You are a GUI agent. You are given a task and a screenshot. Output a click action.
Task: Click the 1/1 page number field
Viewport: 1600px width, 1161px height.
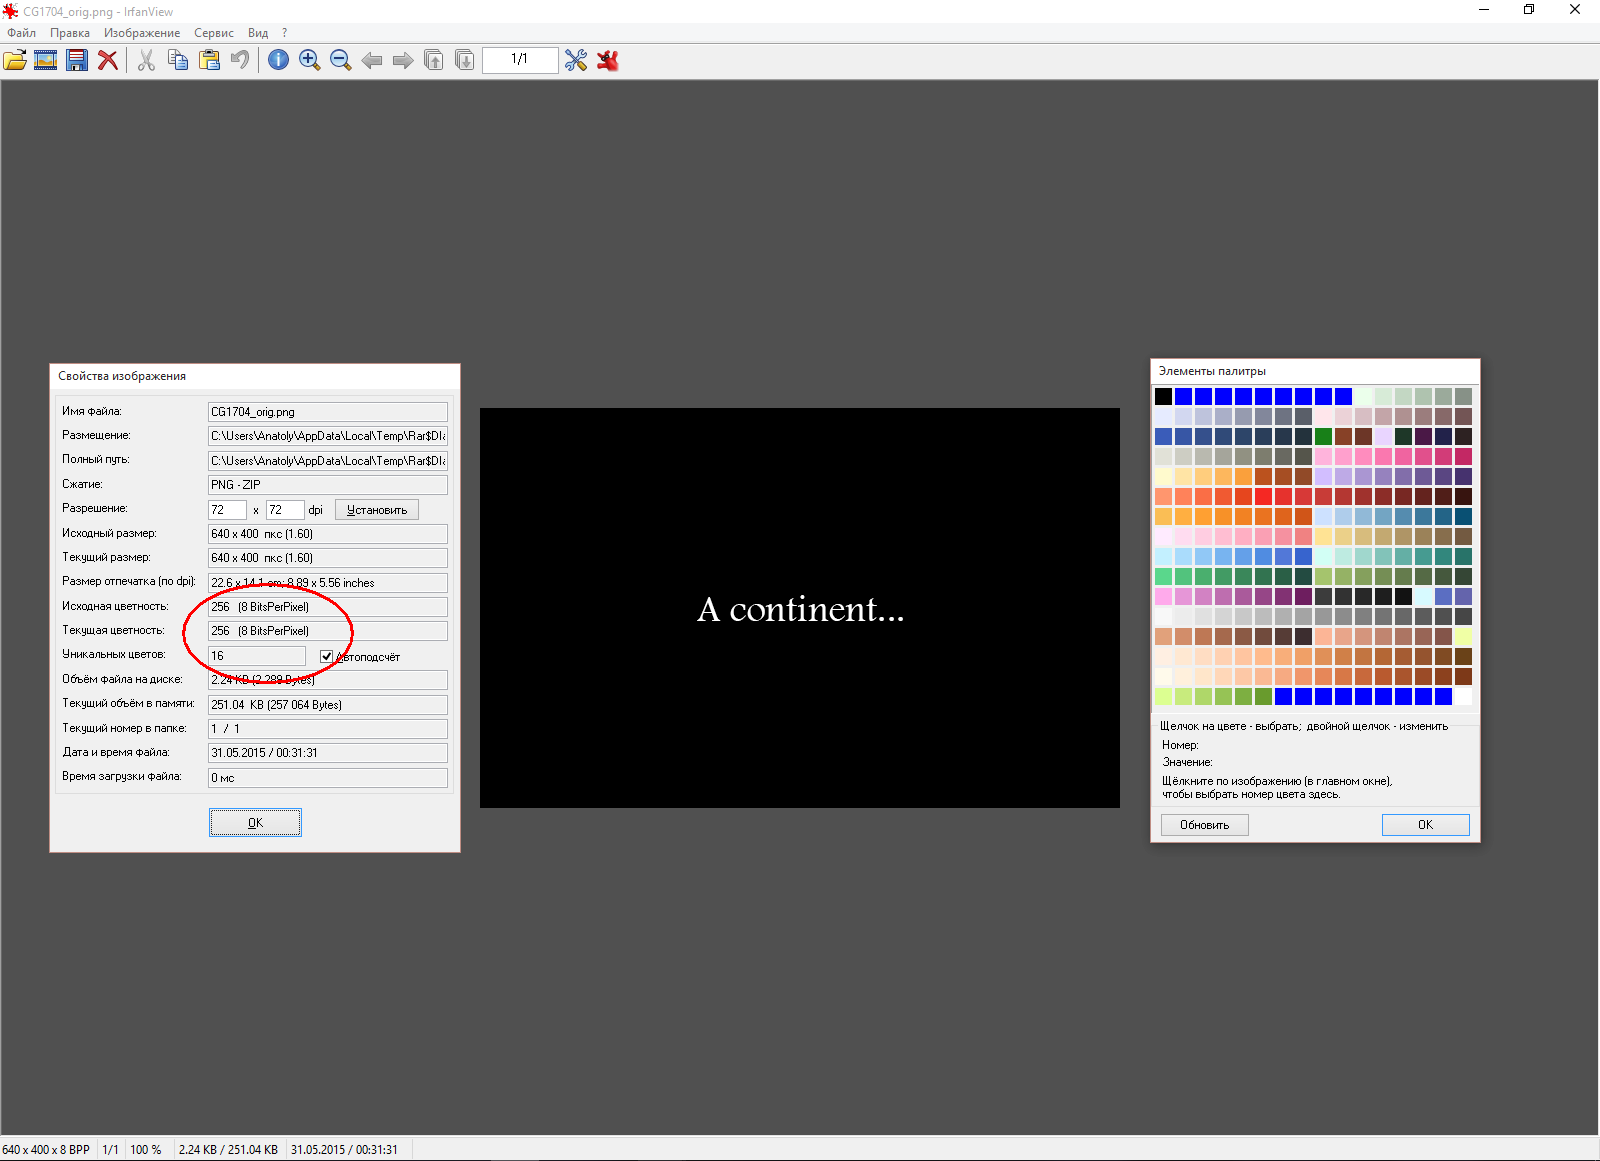point(520,60)
